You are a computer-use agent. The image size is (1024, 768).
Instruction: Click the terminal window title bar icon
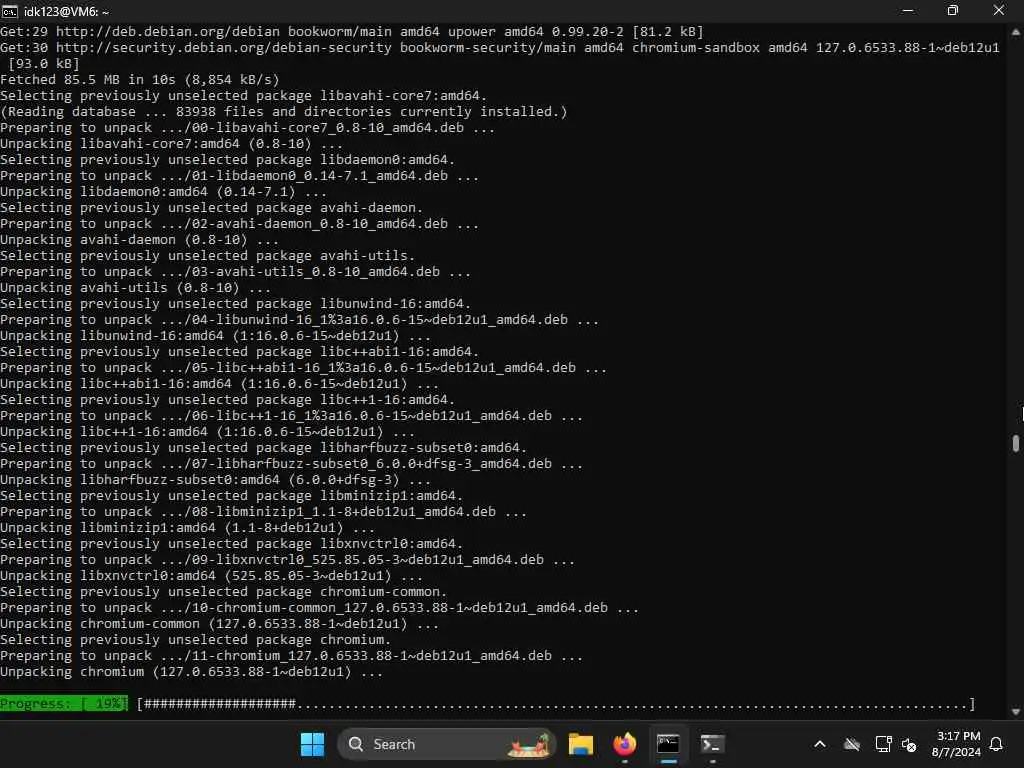[x=10, y=11]
